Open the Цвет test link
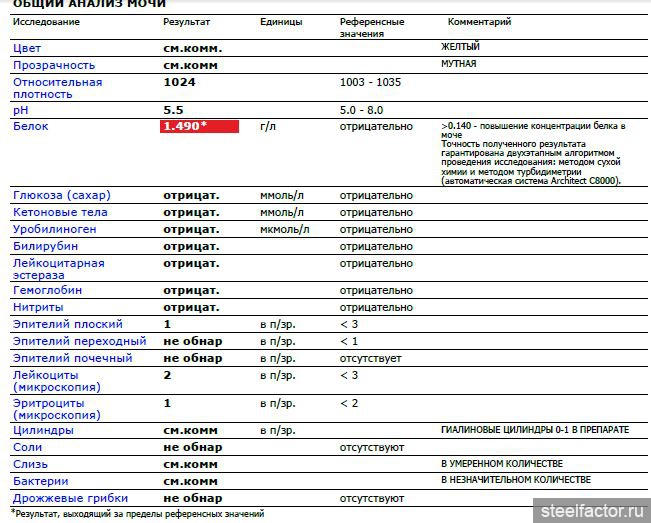This screenshot has height=523, width=651. [x=27, y=48]
